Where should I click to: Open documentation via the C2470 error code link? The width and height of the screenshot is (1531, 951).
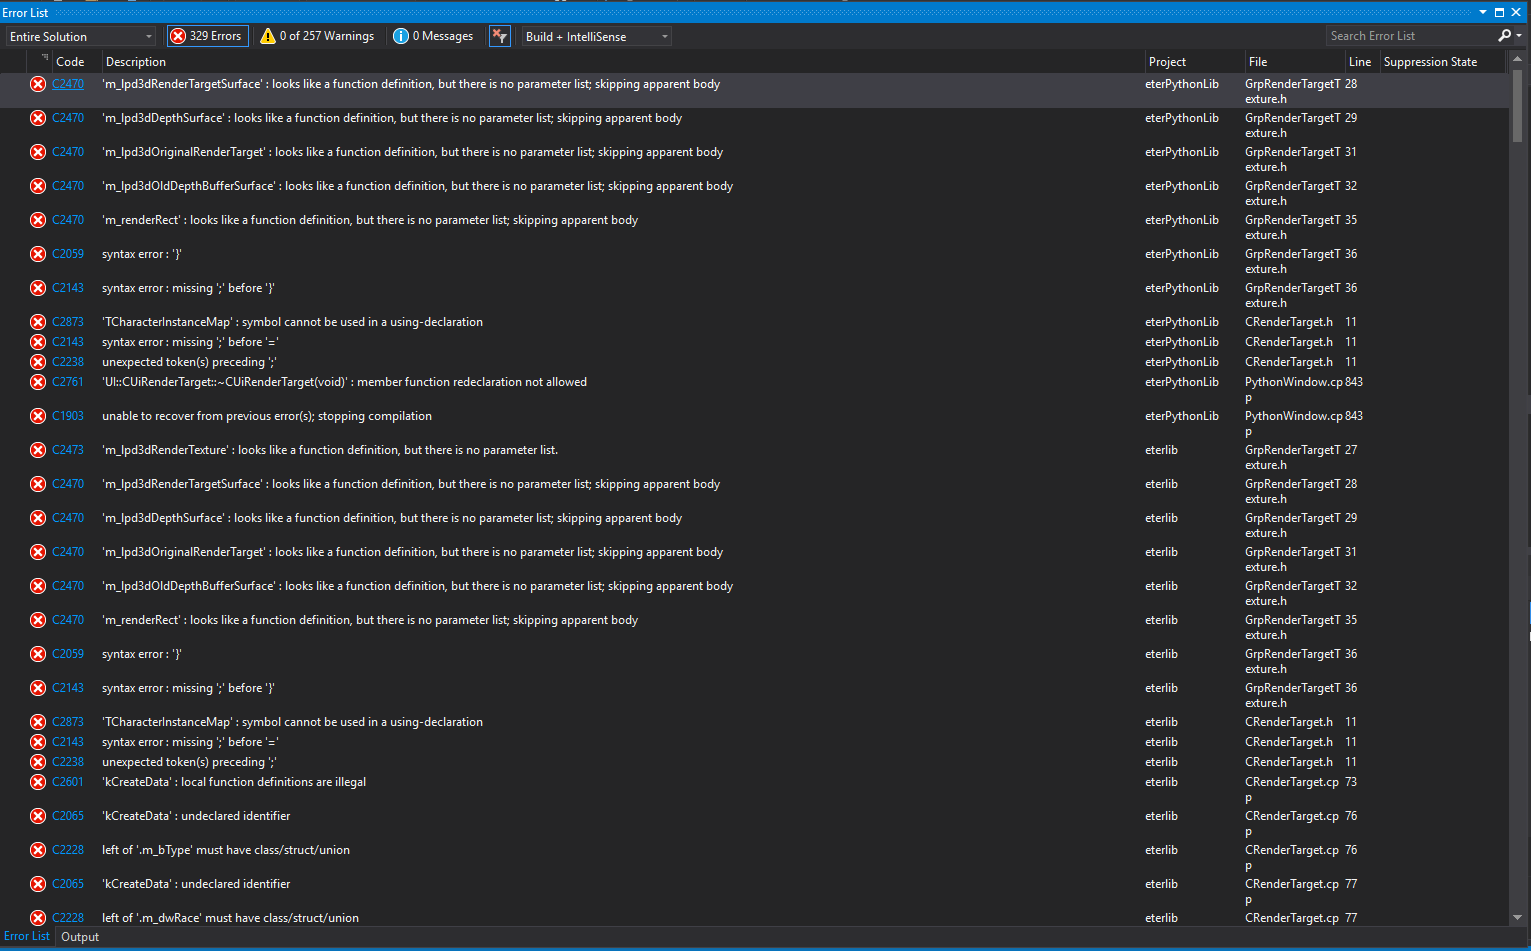67,84
